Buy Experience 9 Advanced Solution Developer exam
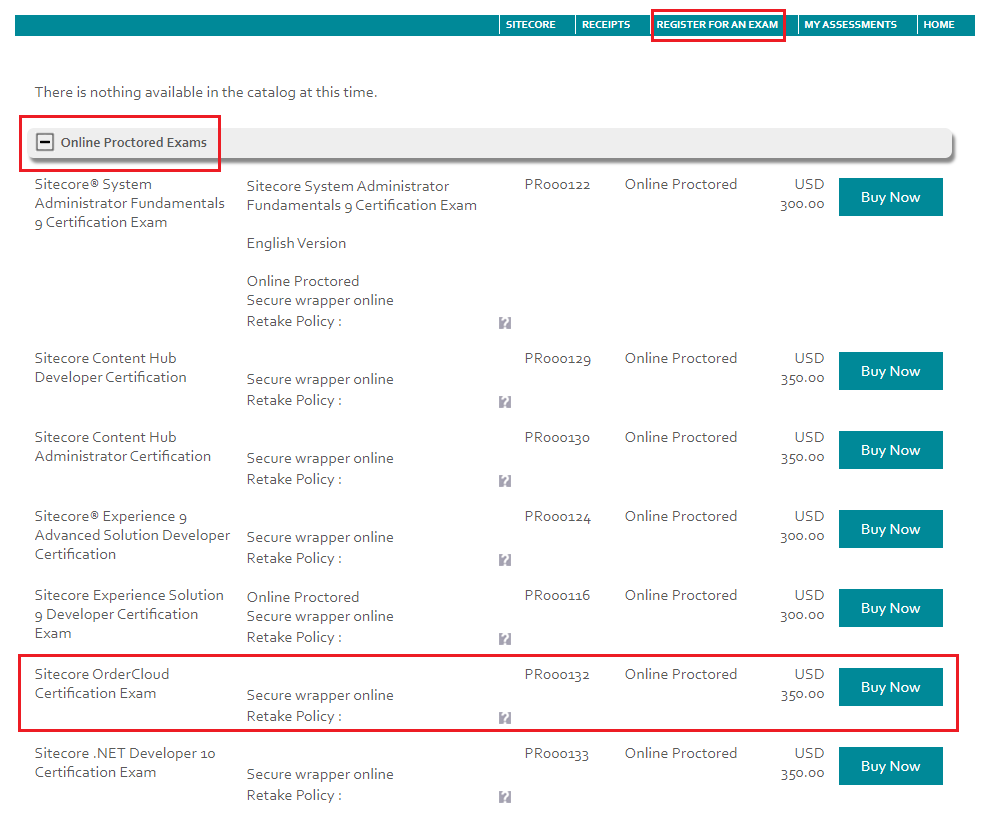Viewport: 1006px width, 821px height. point(891,529)
